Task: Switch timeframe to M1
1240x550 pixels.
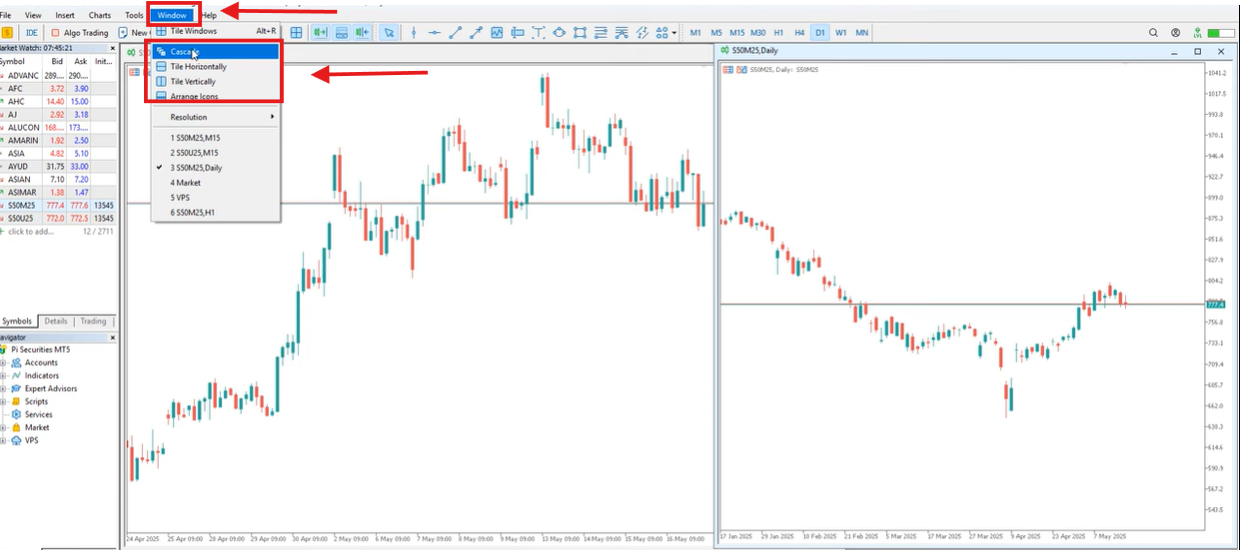Action: [695, 32]
